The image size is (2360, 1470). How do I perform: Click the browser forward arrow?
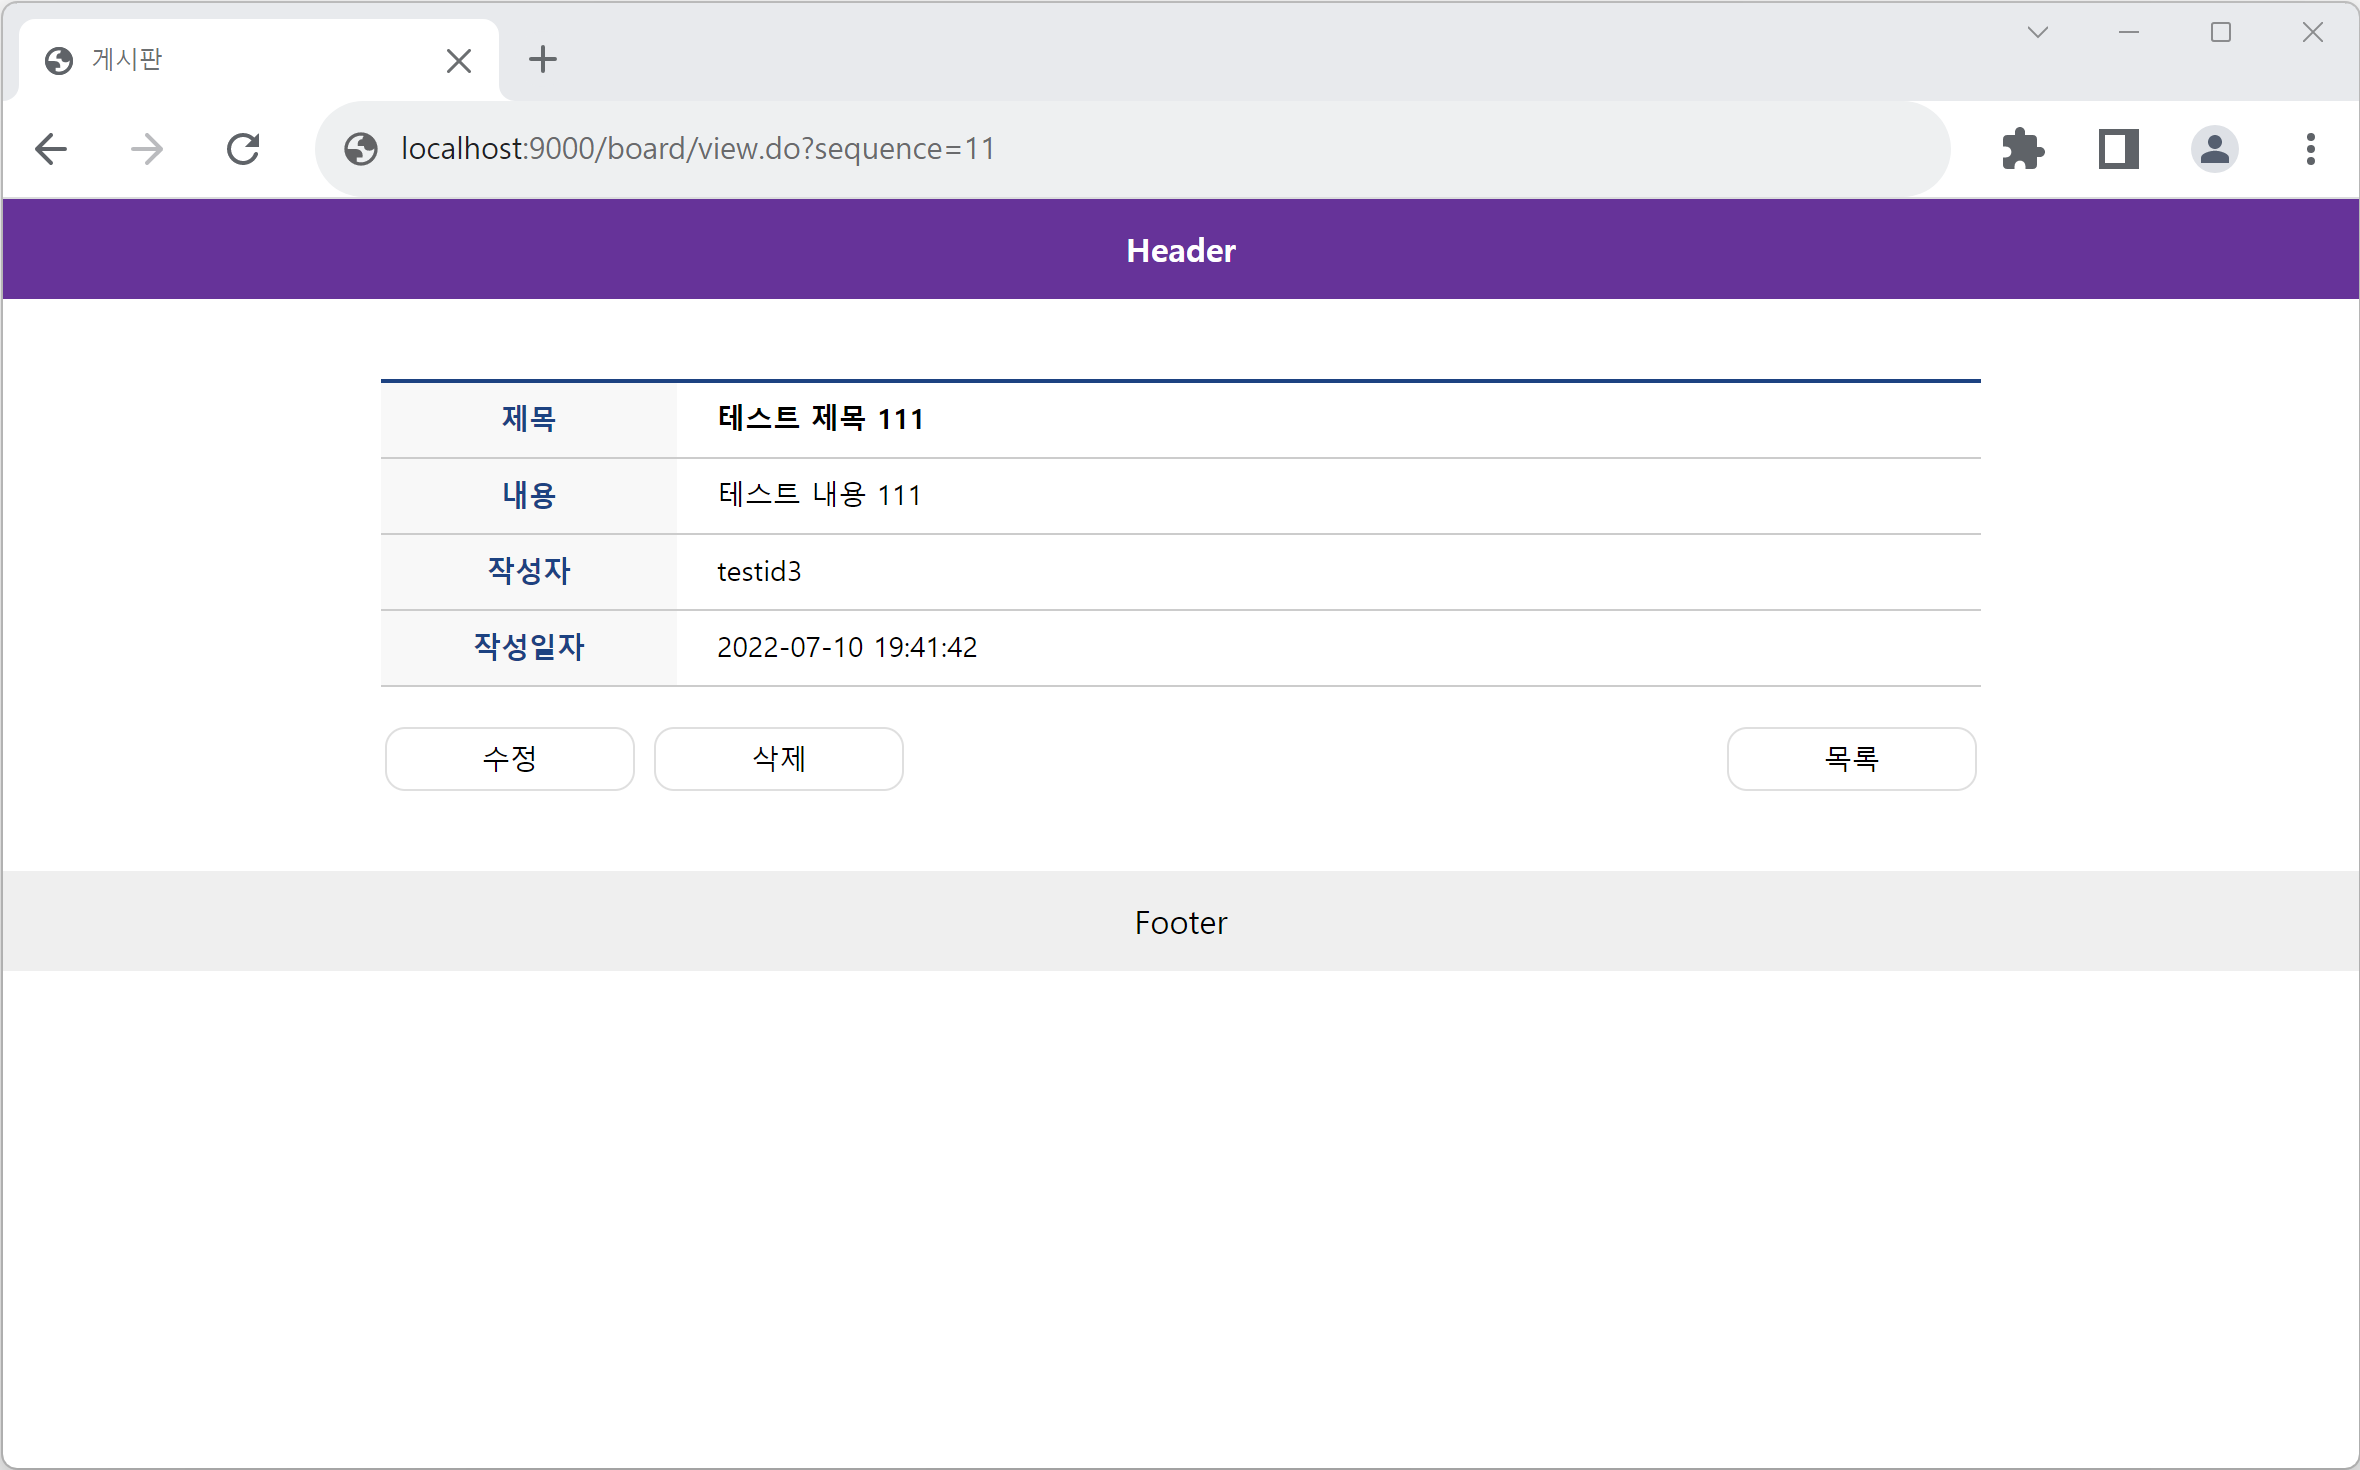click(147, 150)
